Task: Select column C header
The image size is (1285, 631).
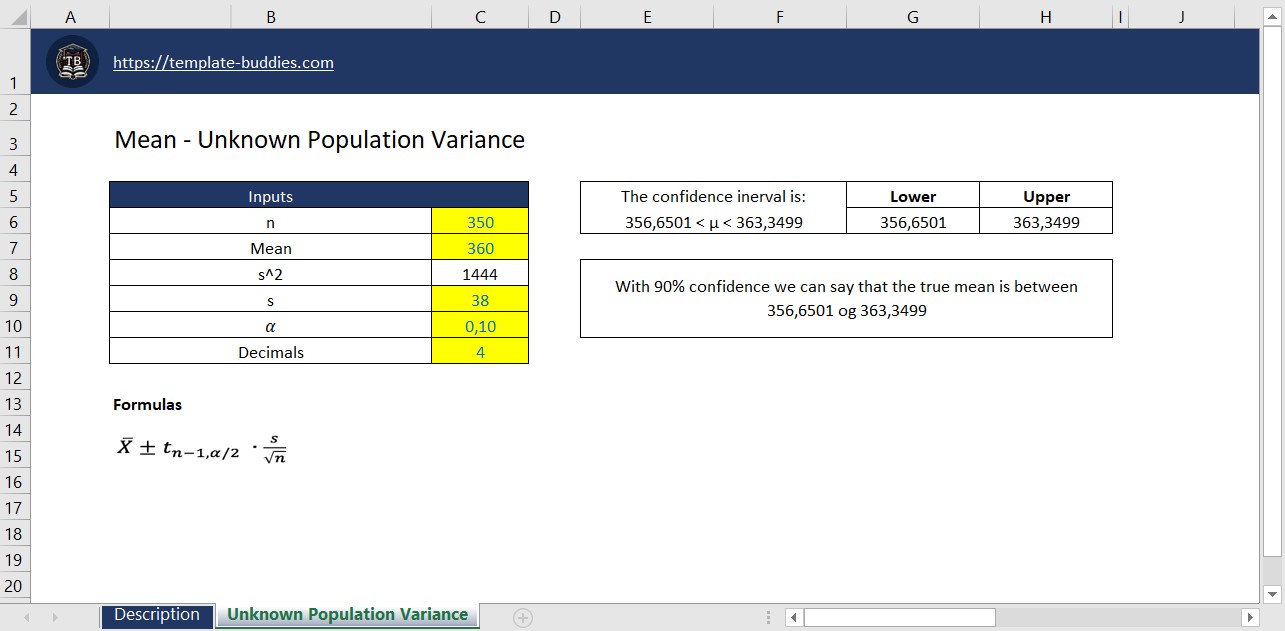Action: [479, 17]
